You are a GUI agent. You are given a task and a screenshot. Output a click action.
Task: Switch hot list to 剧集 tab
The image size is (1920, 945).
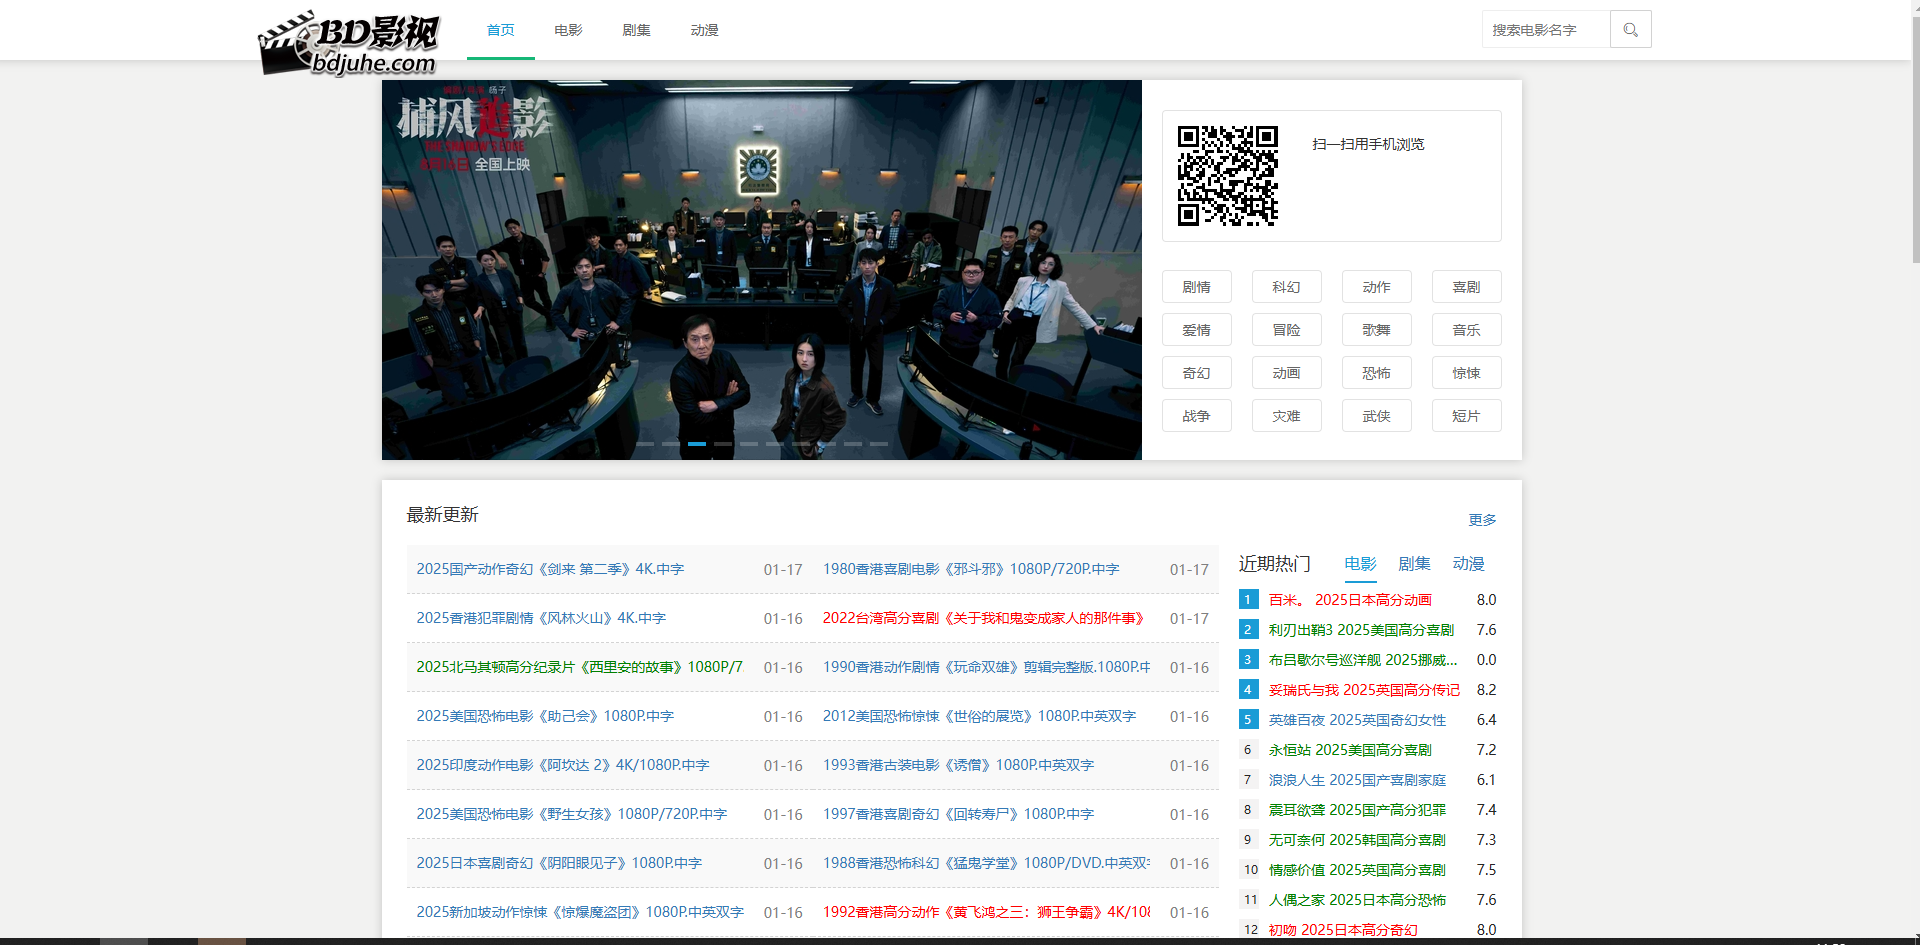tap(1413, 564)
